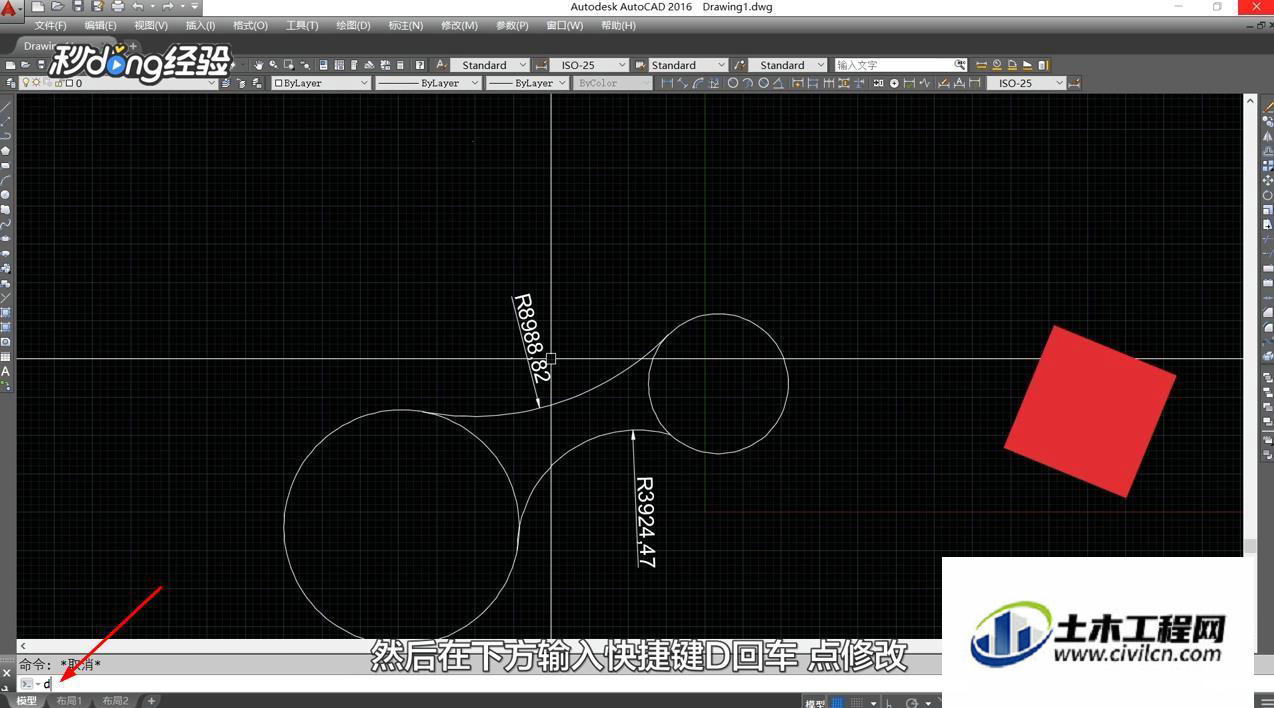Click the angular dimension tool icon

click(x=779, y=83)
